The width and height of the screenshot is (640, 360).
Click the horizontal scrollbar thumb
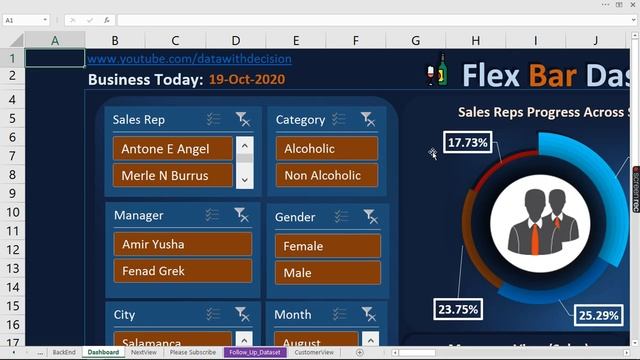click(x=417, y=352)
